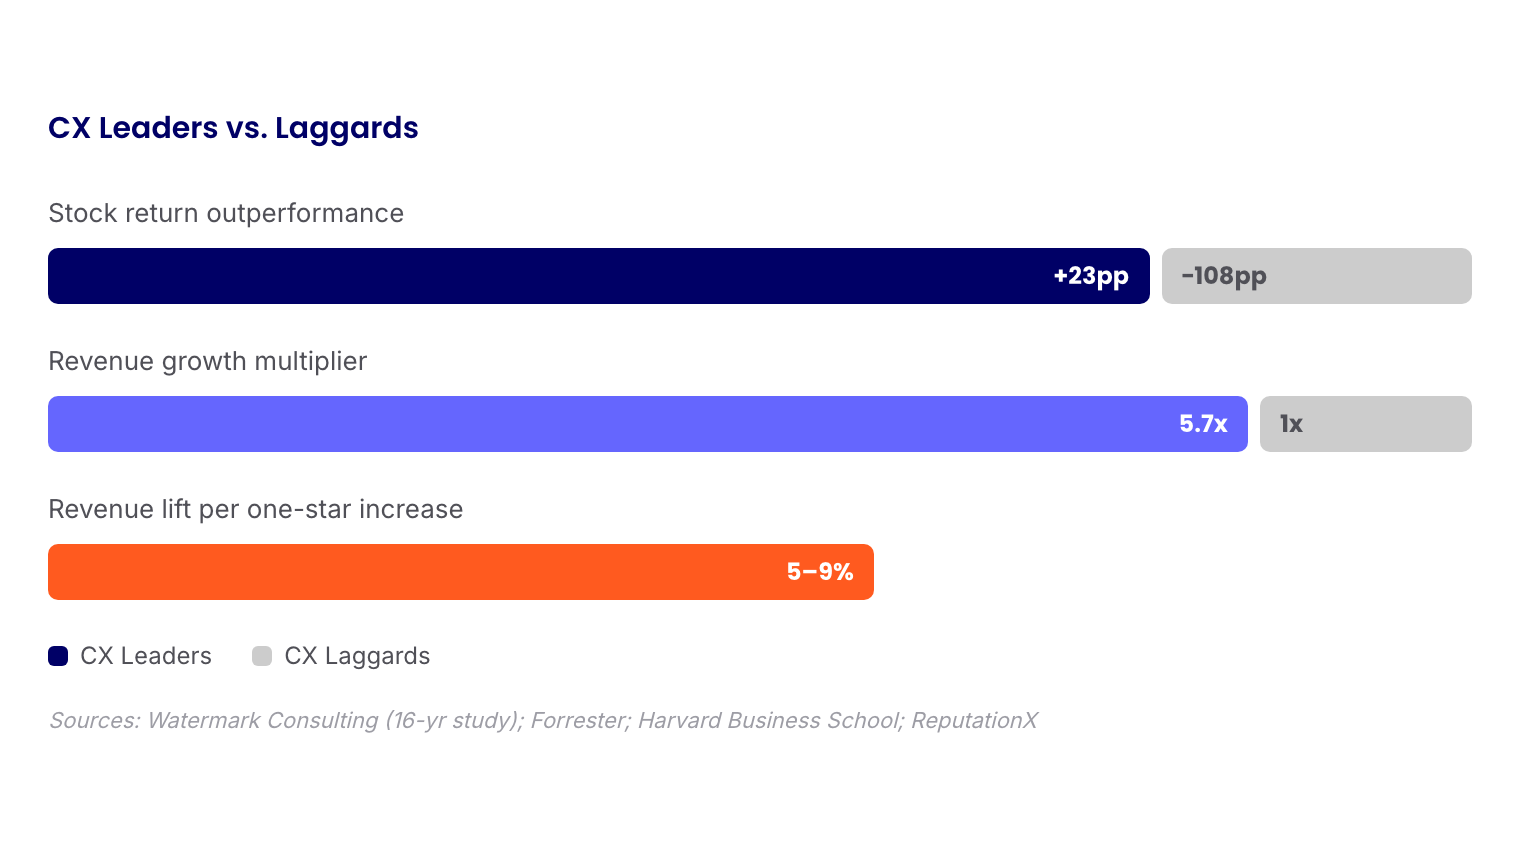Select the "CX Leaders" legend label
The height and width of the screenshot is (848, 1520).
click(x=146, y=656)
